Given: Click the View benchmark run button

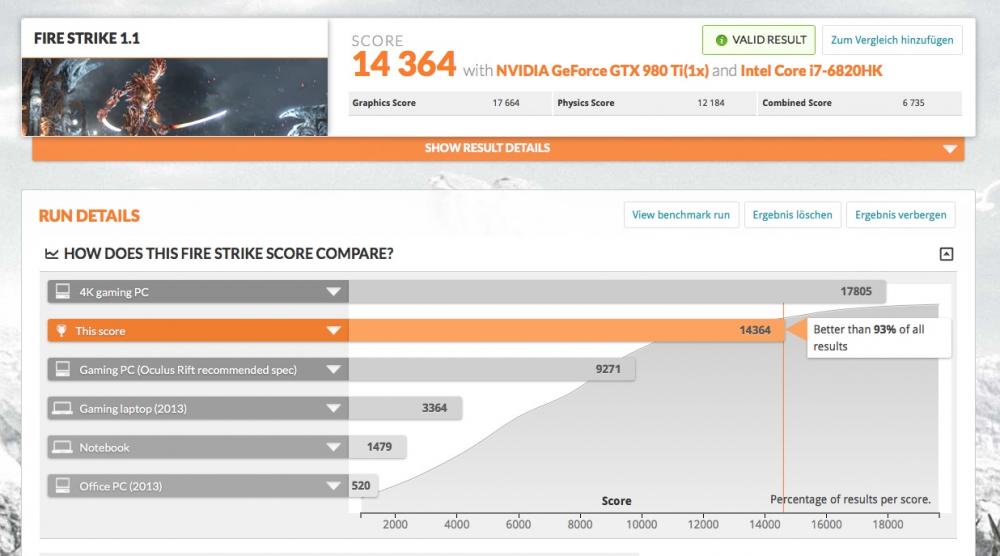Looking at the screenshot, I should [680, 215].
